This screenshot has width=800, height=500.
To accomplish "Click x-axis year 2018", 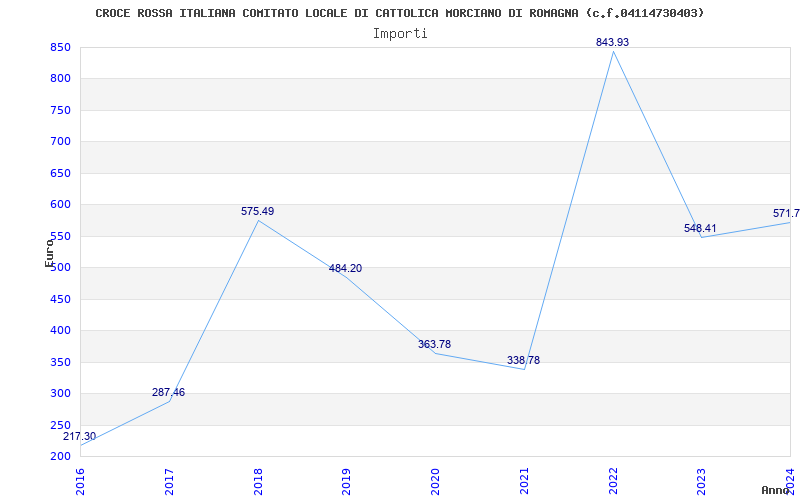I will pyautogui.click(x=258, y=481).
